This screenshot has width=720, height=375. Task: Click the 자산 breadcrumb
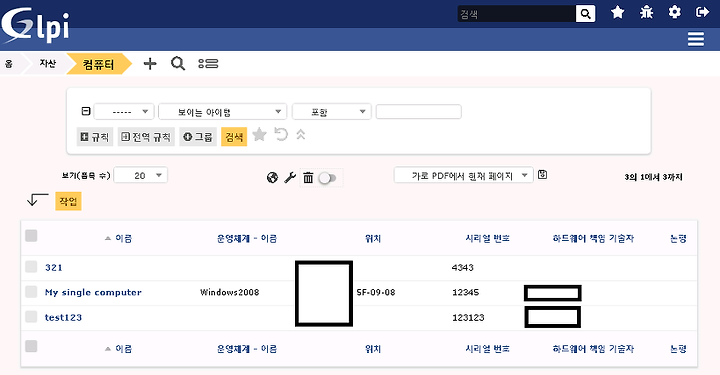(x=48, y=63)
